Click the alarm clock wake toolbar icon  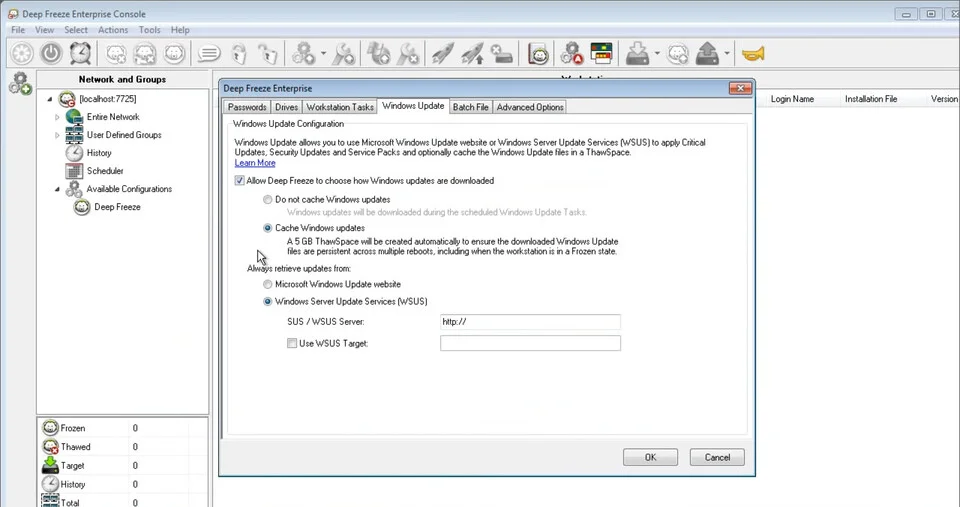pos(80,54)
